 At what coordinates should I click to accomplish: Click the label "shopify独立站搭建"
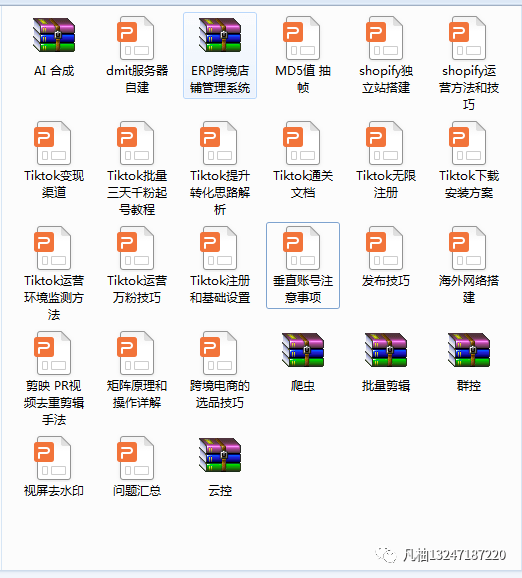click(x=386, y=79)
